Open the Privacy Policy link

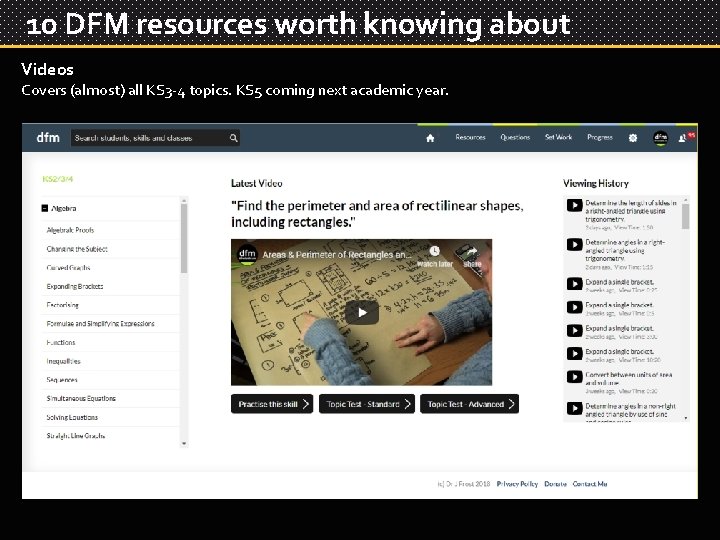click(x=517, y=484)
